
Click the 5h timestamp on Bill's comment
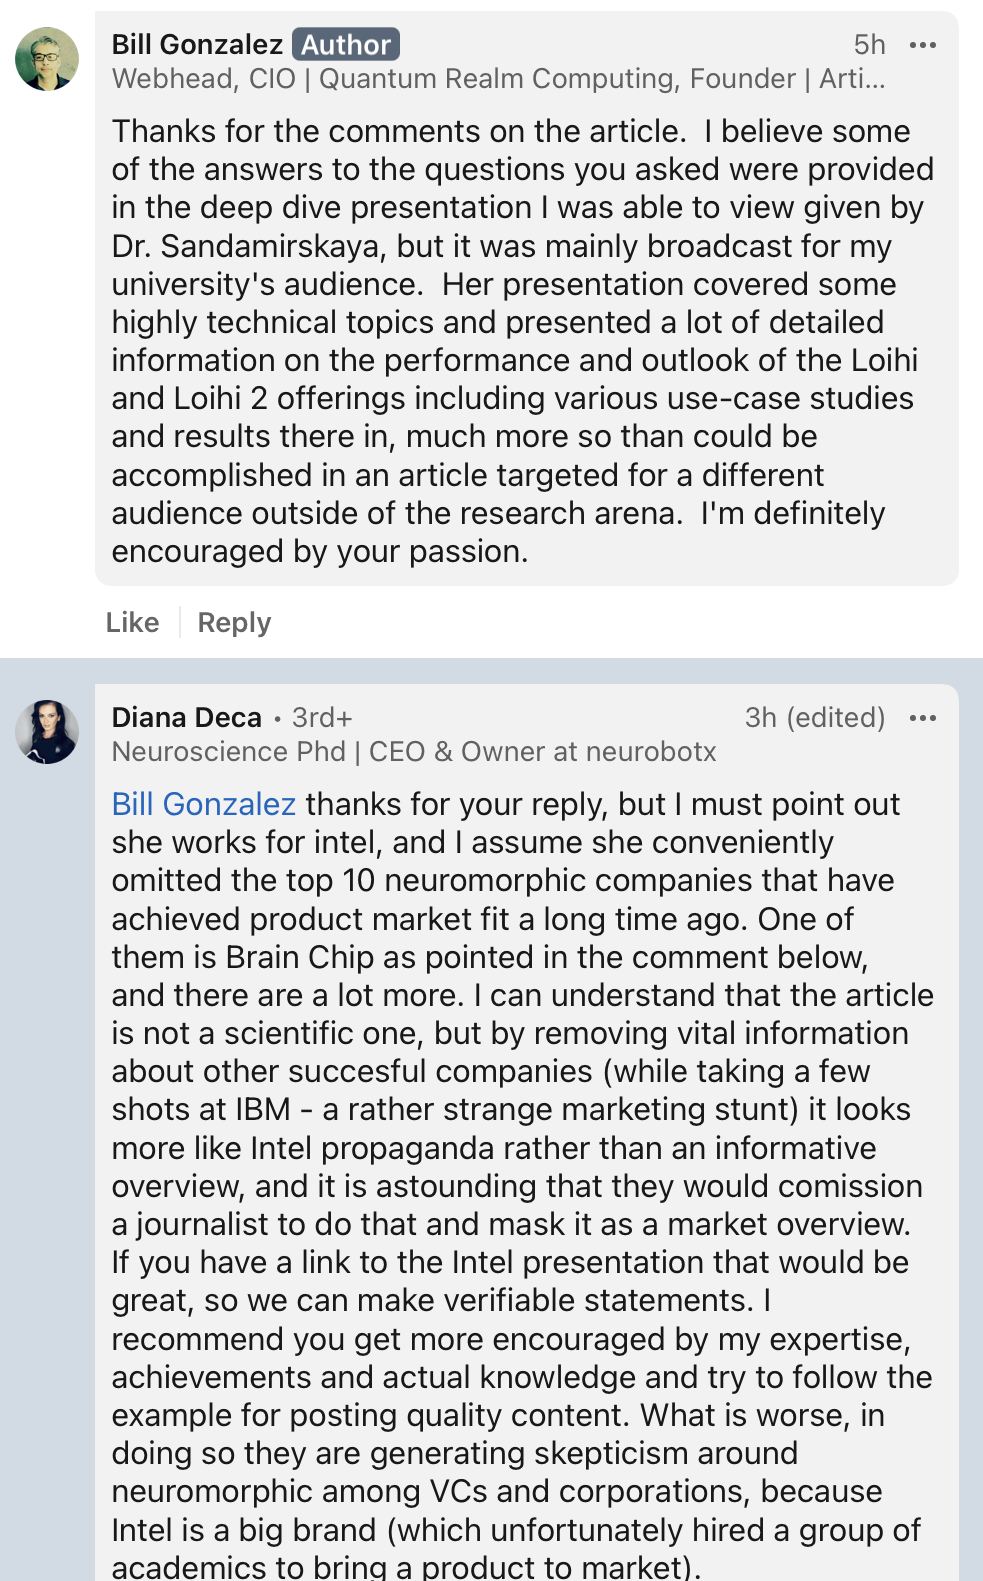[x=869, y=45]
